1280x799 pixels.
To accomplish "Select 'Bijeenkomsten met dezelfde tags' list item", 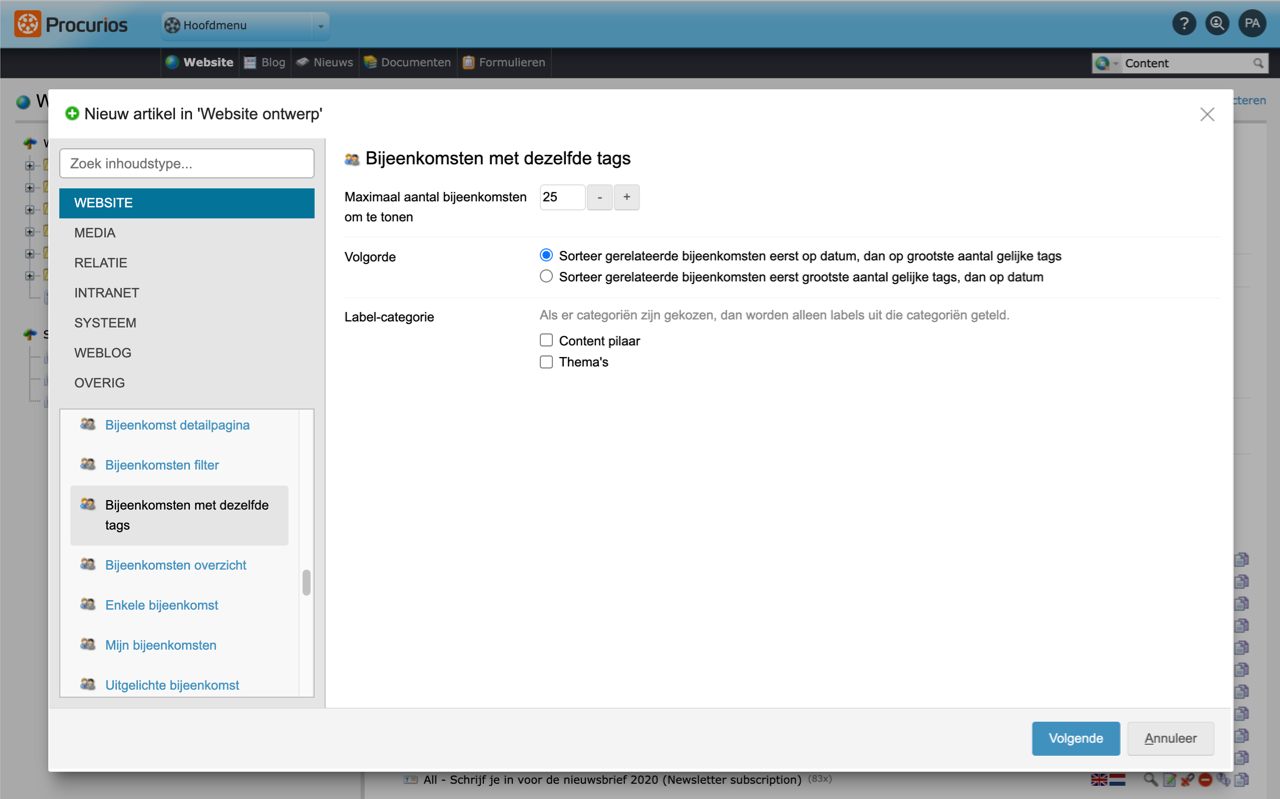I will 179,515.
